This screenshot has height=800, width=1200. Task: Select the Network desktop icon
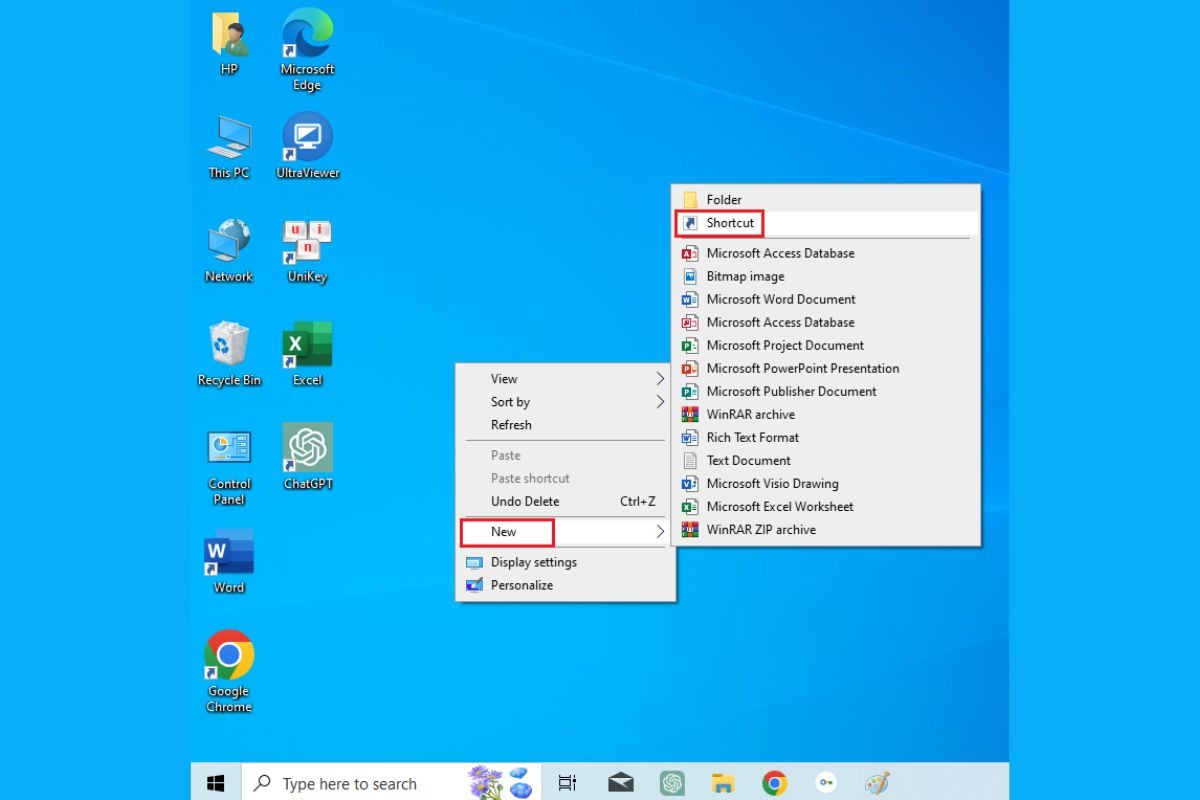tap(229, 252)
